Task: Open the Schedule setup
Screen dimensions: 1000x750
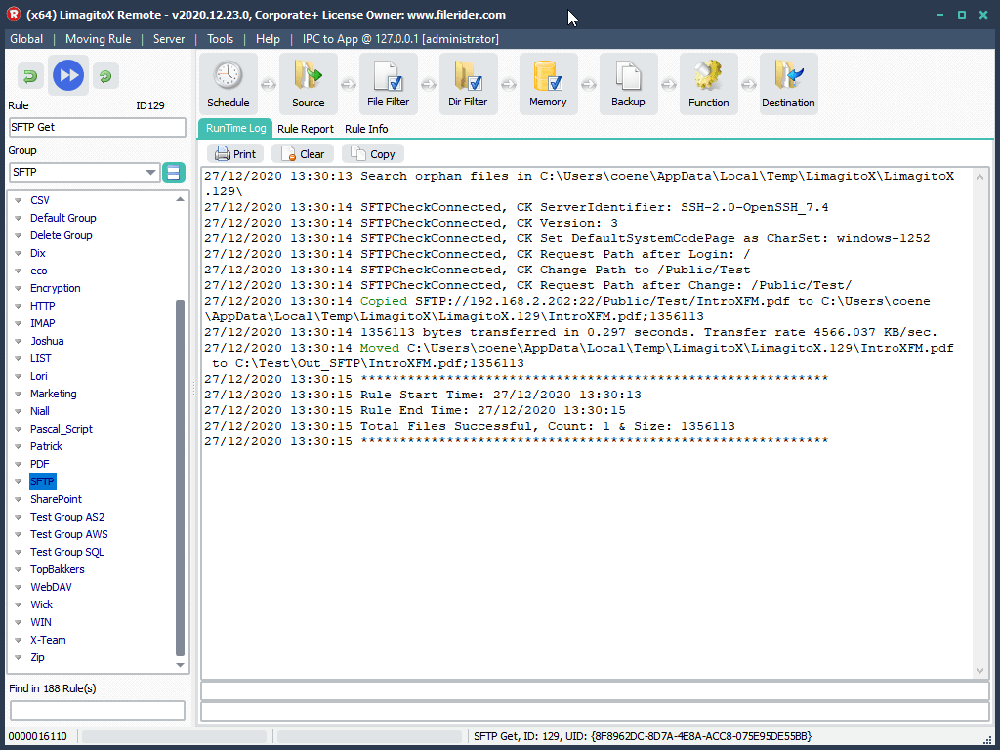Action: (x=228, y=84)
